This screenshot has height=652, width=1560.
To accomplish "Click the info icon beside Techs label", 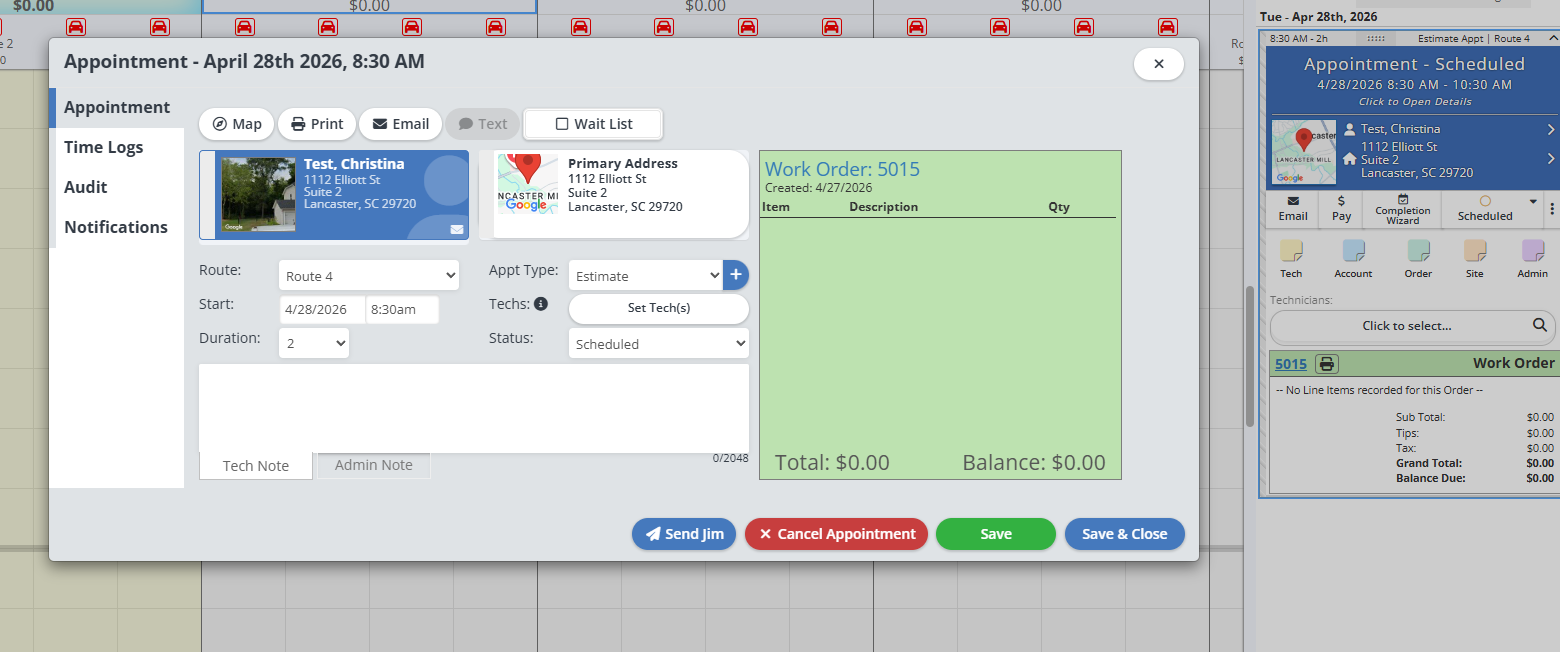I will (x=541, y=304).
